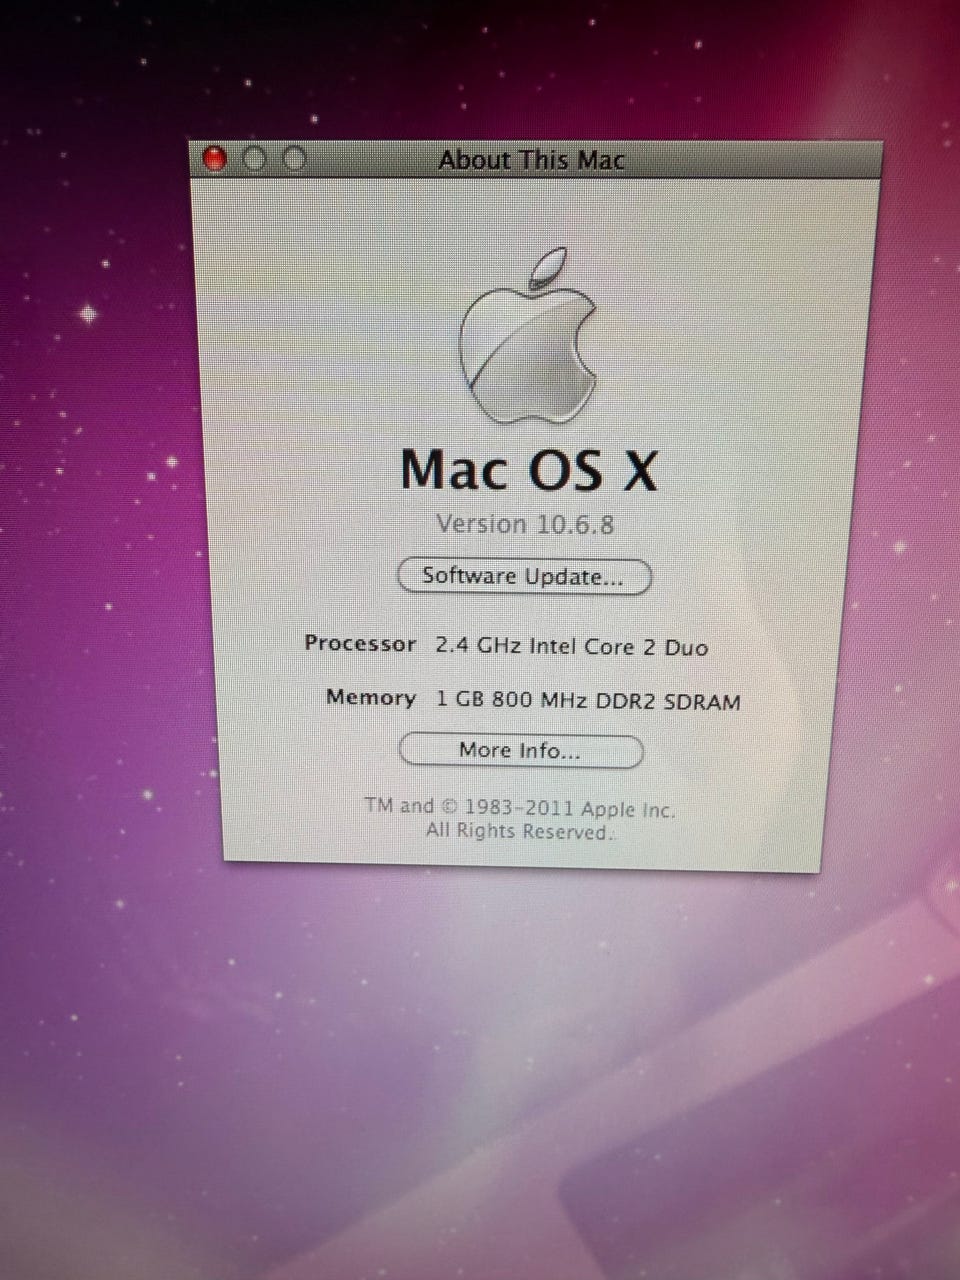
Task: Click the Processor label
Action: click(360, 644)
